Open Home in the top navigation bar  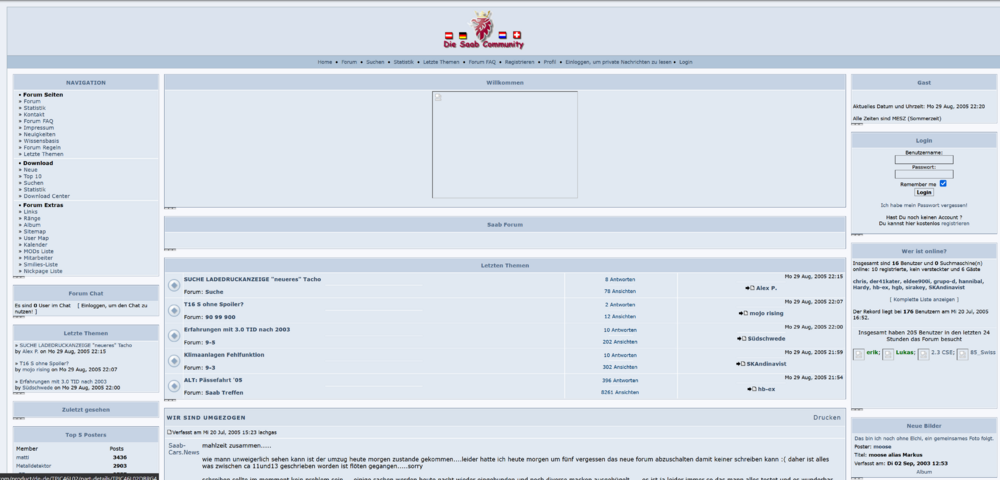tap(325, 62)
